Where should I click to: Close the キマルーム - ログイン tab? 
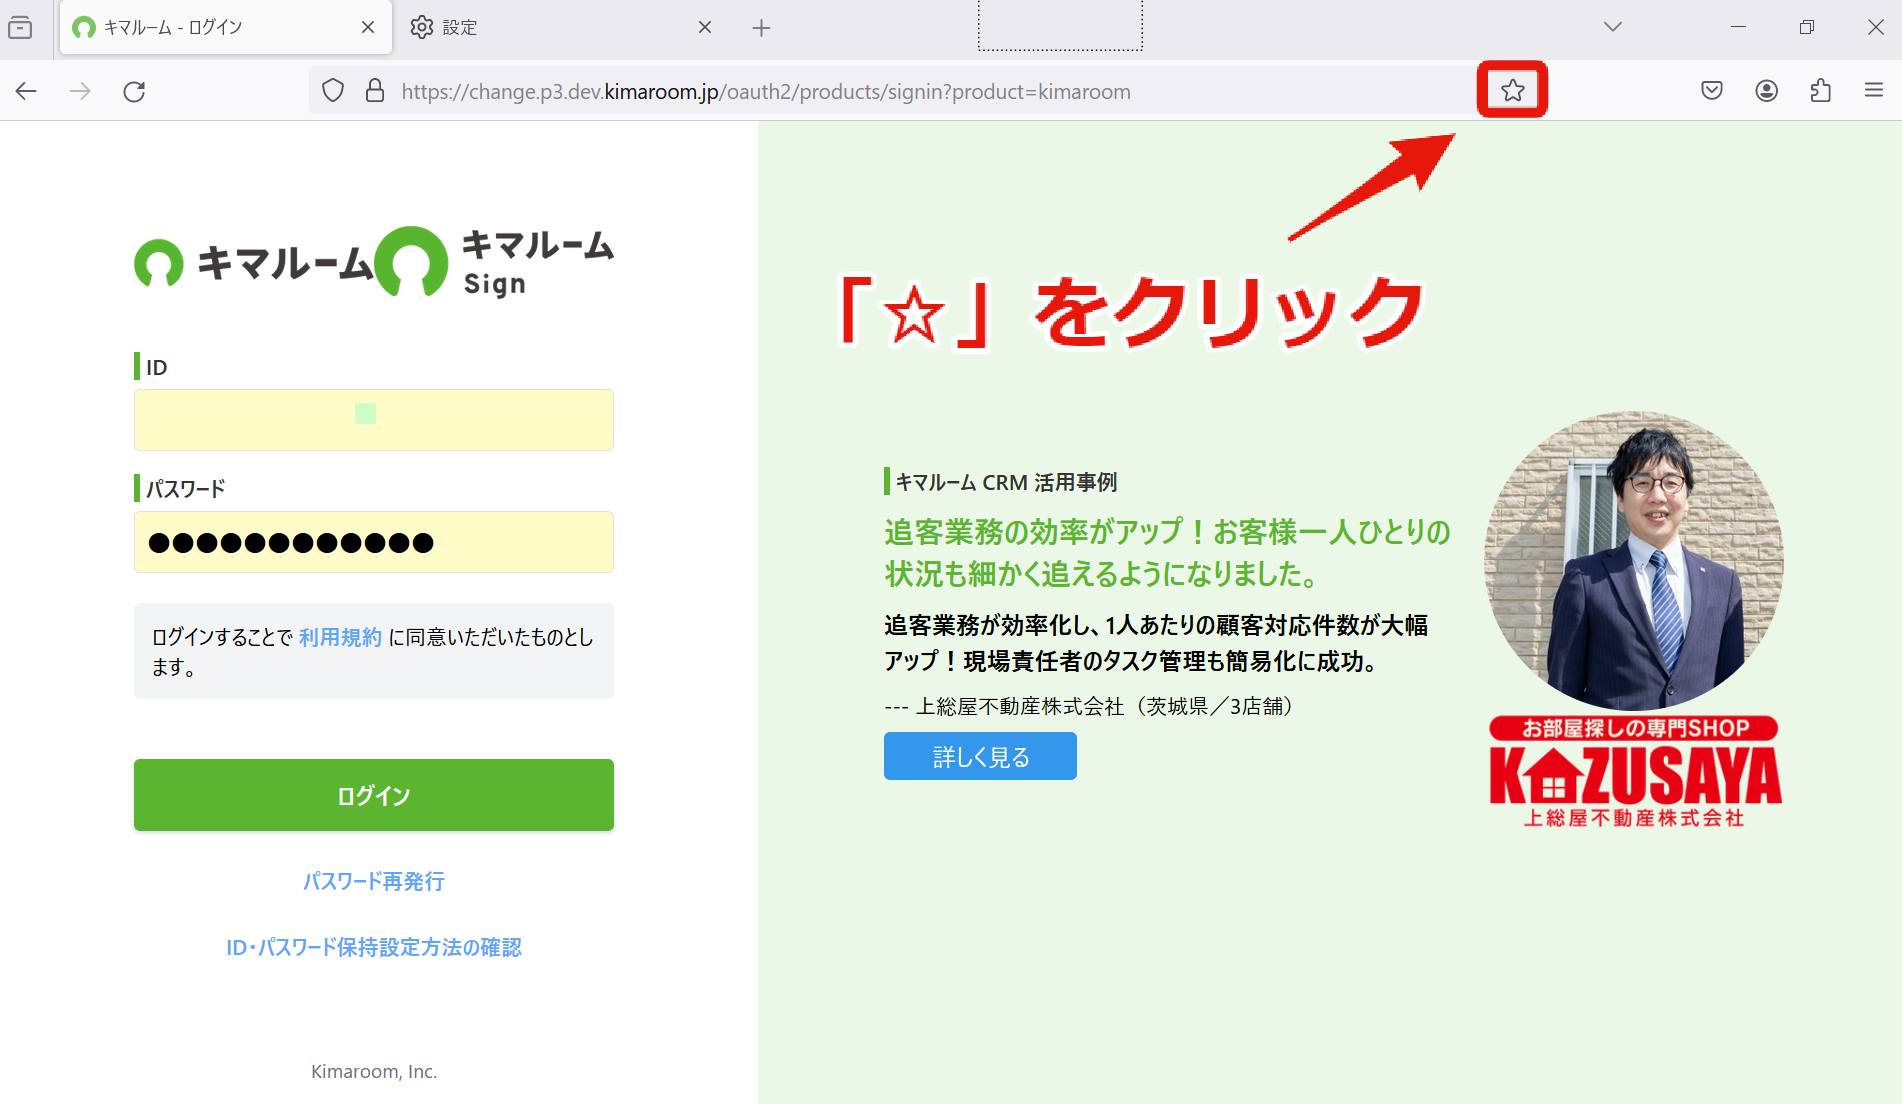(x=368, y=27)
